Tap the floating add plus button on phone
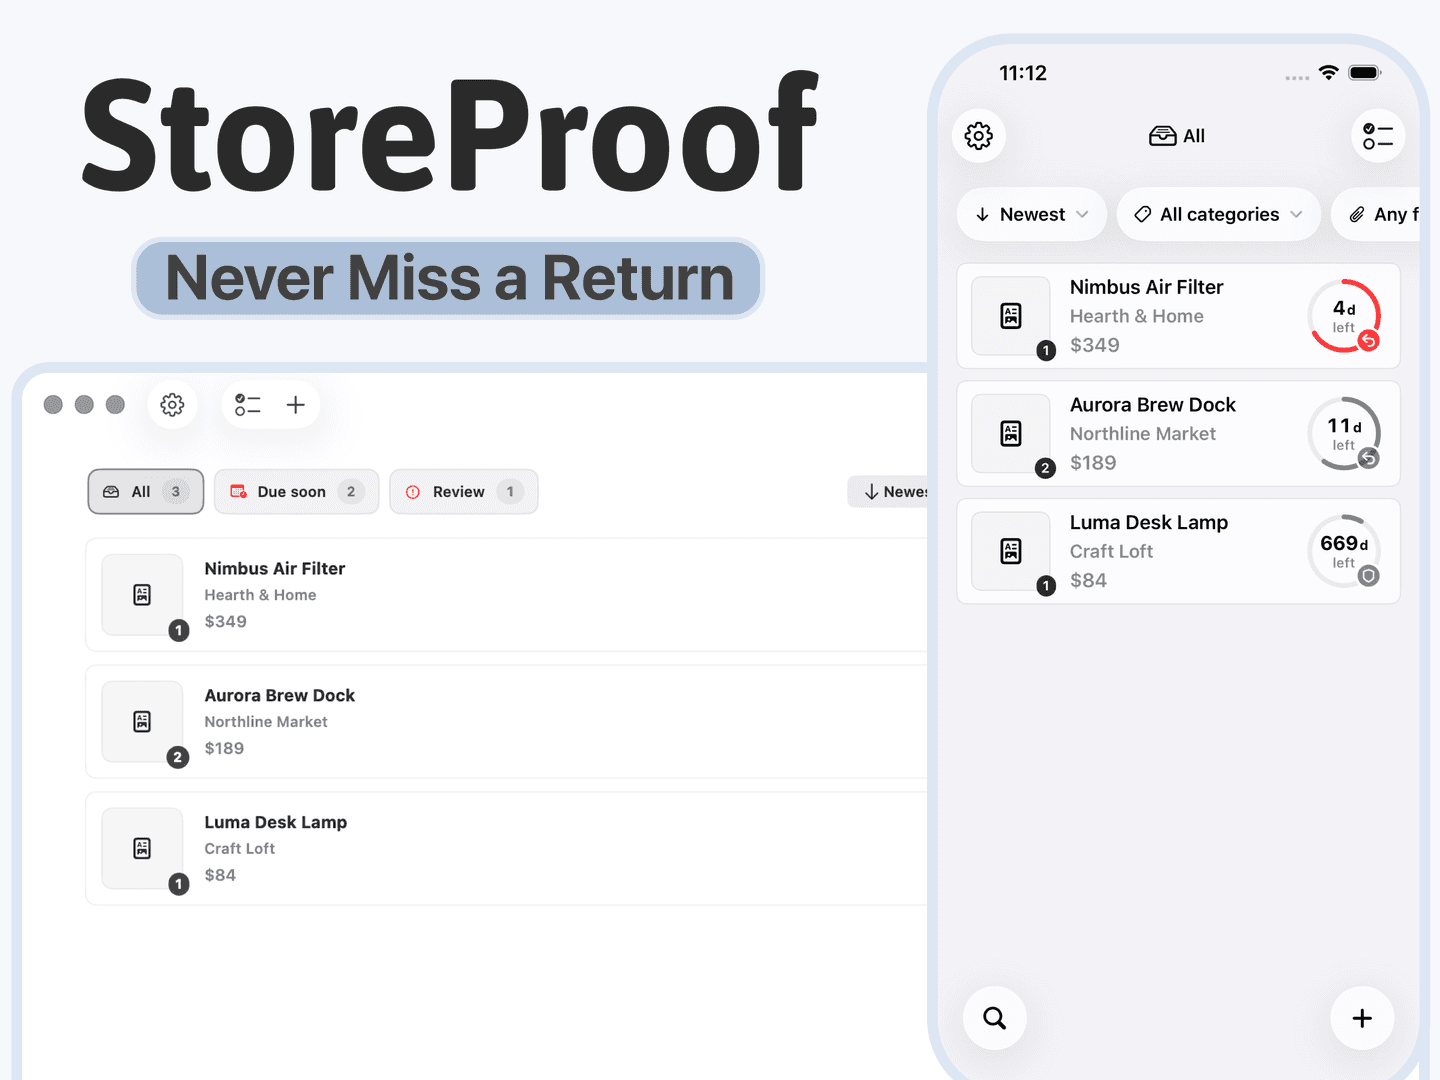This screenshot has height=1080, width=1440. (x=1362, y=1018)
